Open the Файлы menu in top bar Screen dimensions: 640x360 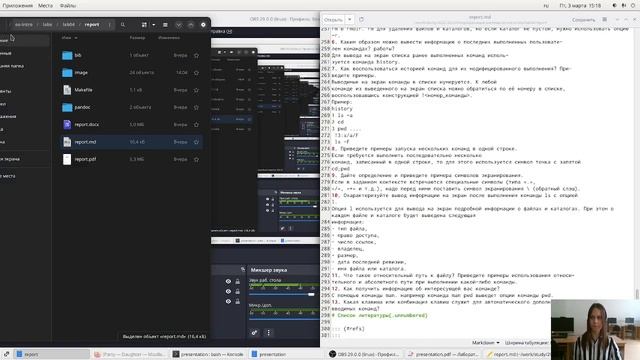pos(68,6)
